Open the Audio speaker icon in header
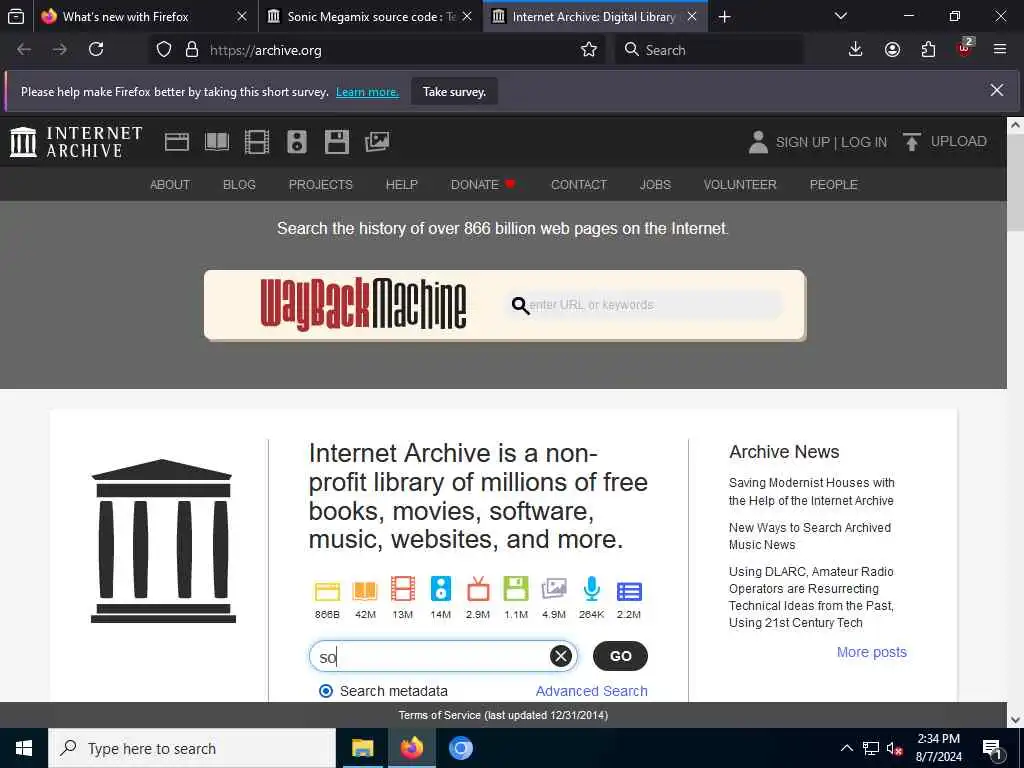This screenshot has width=1024, height=768. click(x=296, y=142)
